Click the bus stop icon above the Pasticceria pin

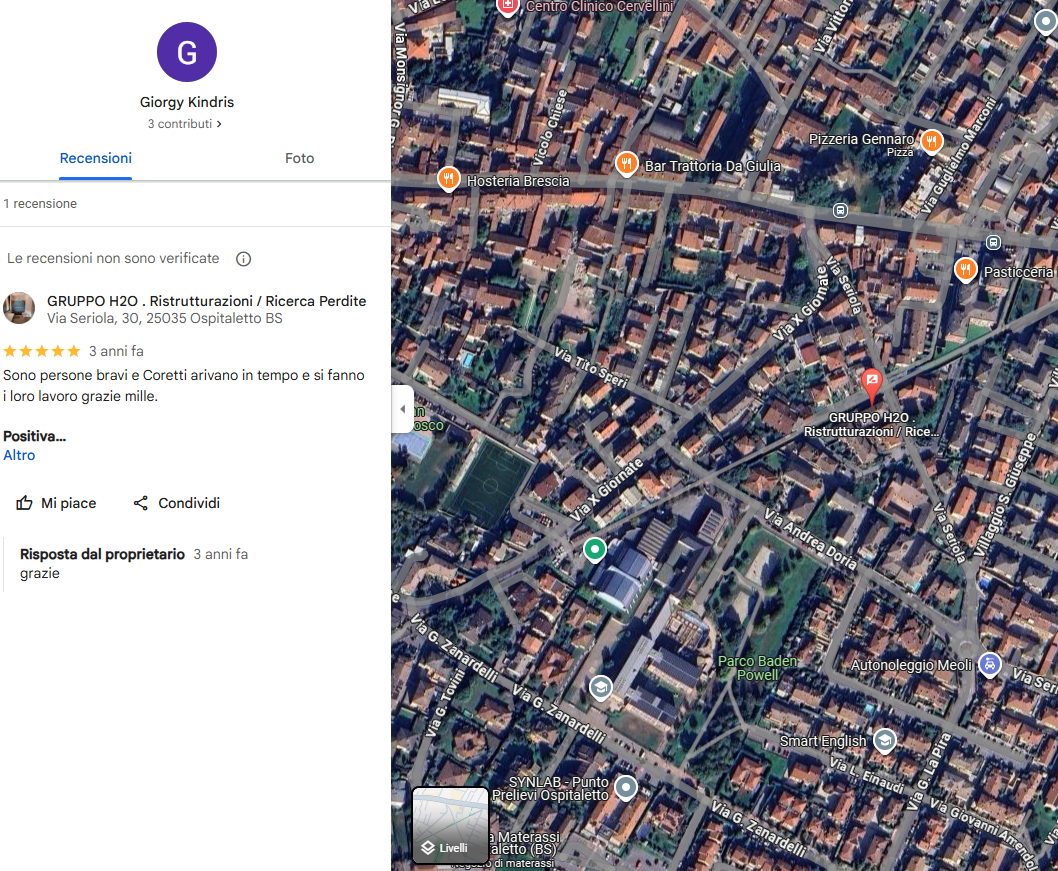[x=993, y=242]
